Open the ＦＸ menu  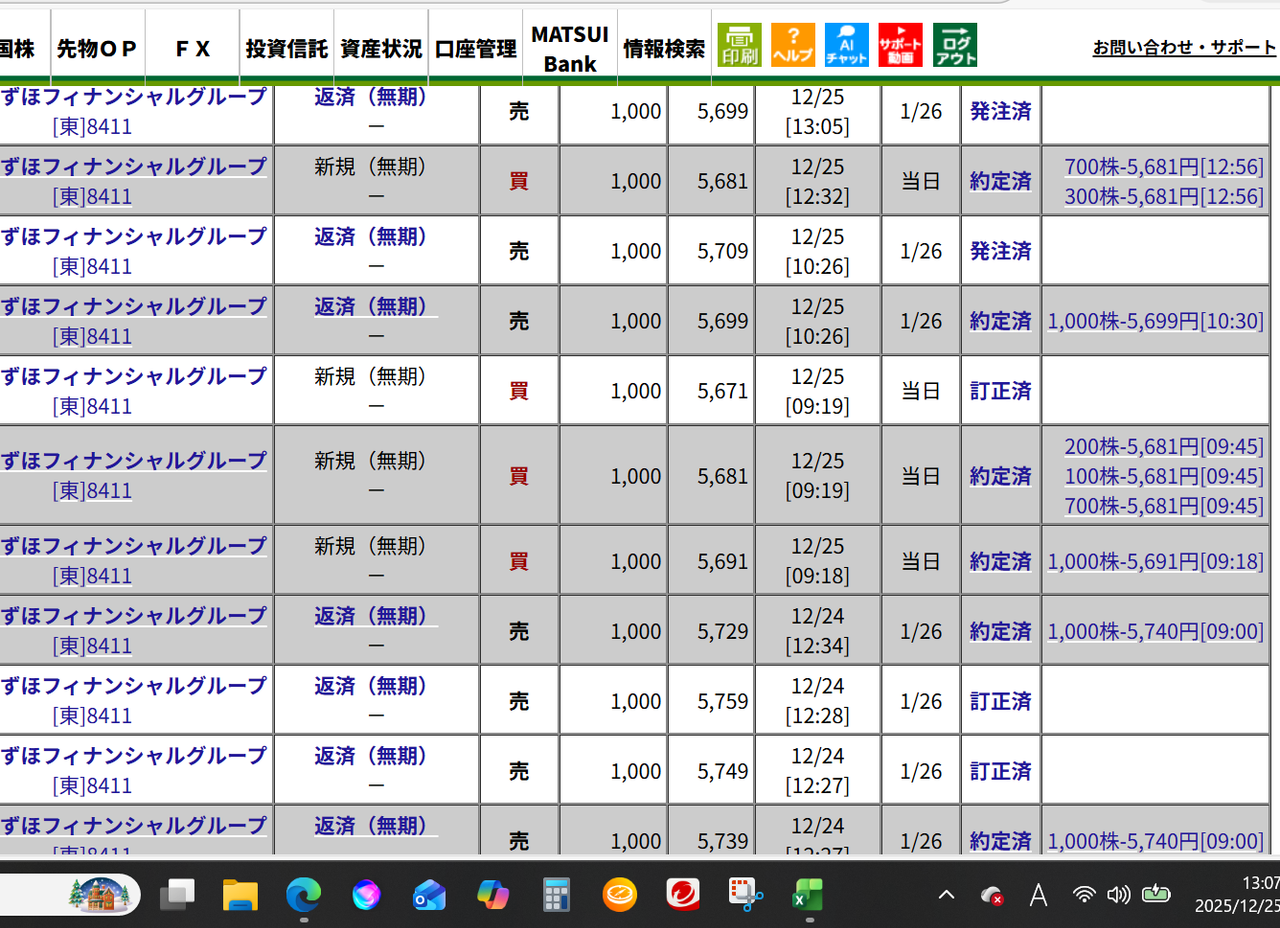191,44
